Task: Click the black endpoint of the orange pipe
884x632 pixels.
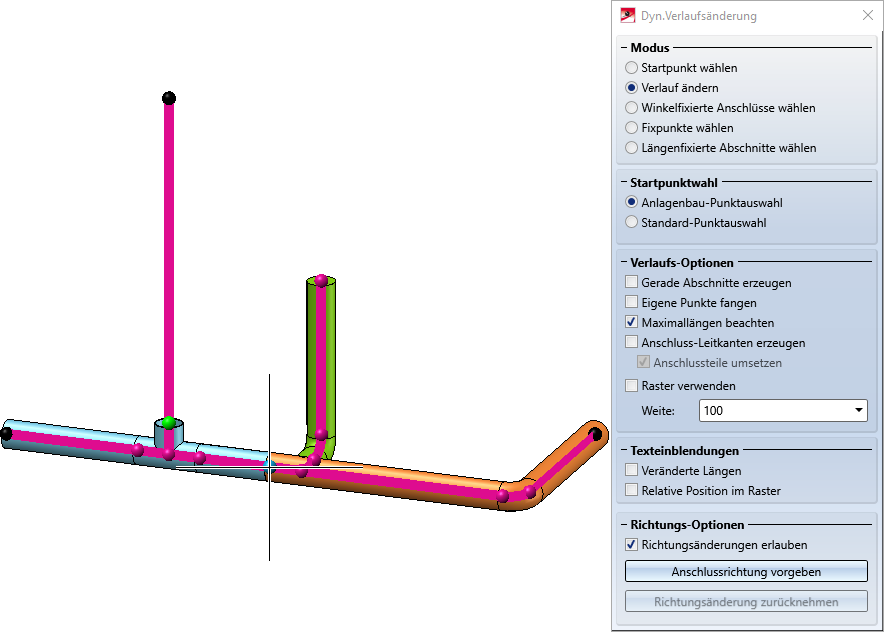Action: point(595,434)
